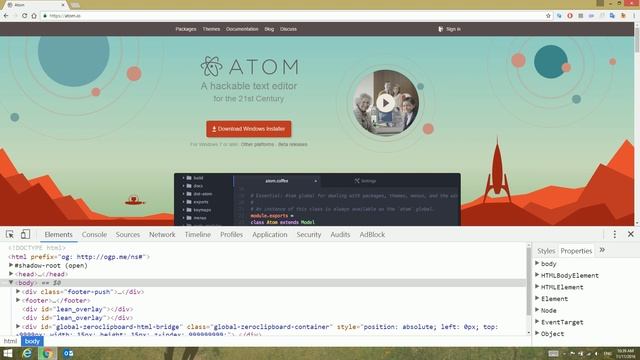Open the Blog nav link
The image size is (640, 360).
point(269,29)
